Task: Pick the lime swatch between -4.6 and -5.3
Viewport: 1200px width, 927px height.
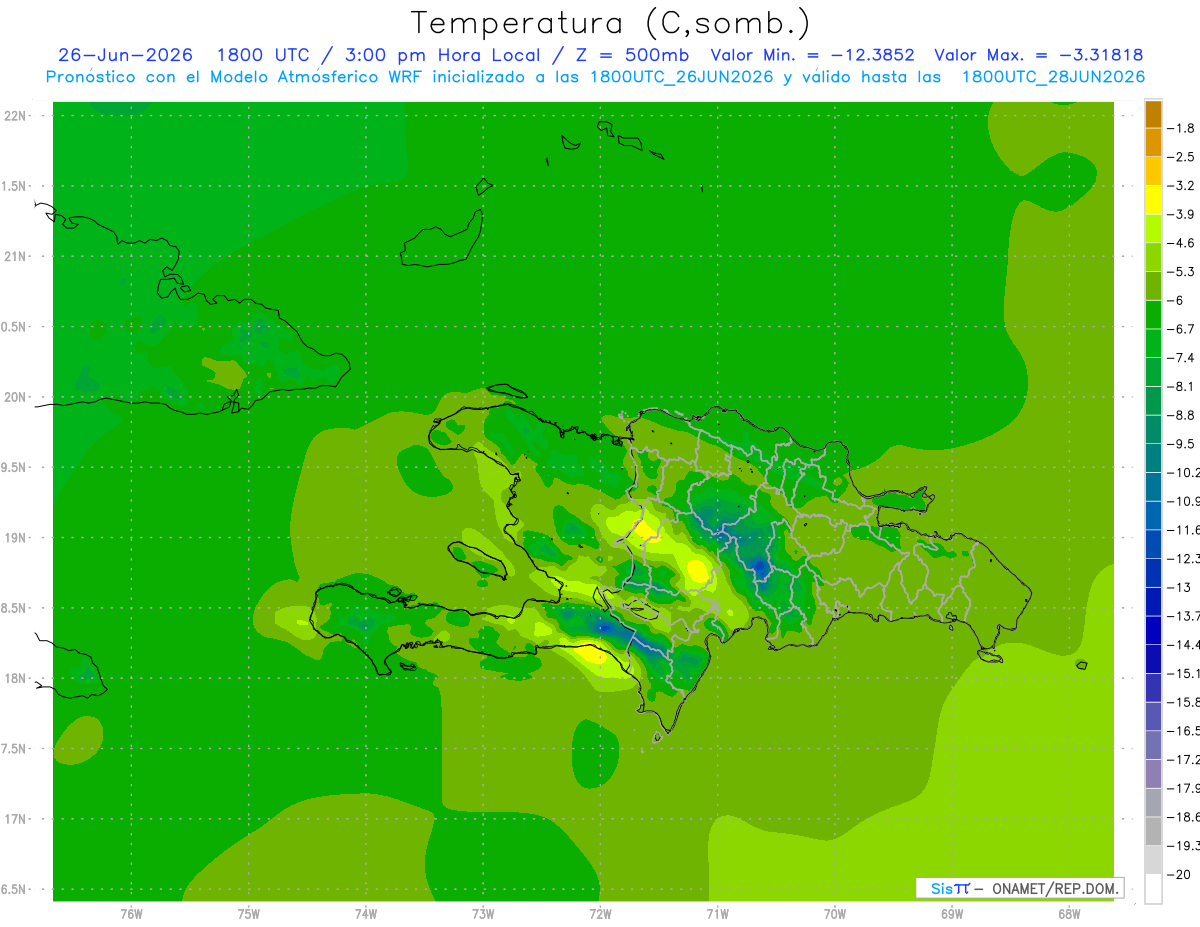Action: (x=1153, y=257)
